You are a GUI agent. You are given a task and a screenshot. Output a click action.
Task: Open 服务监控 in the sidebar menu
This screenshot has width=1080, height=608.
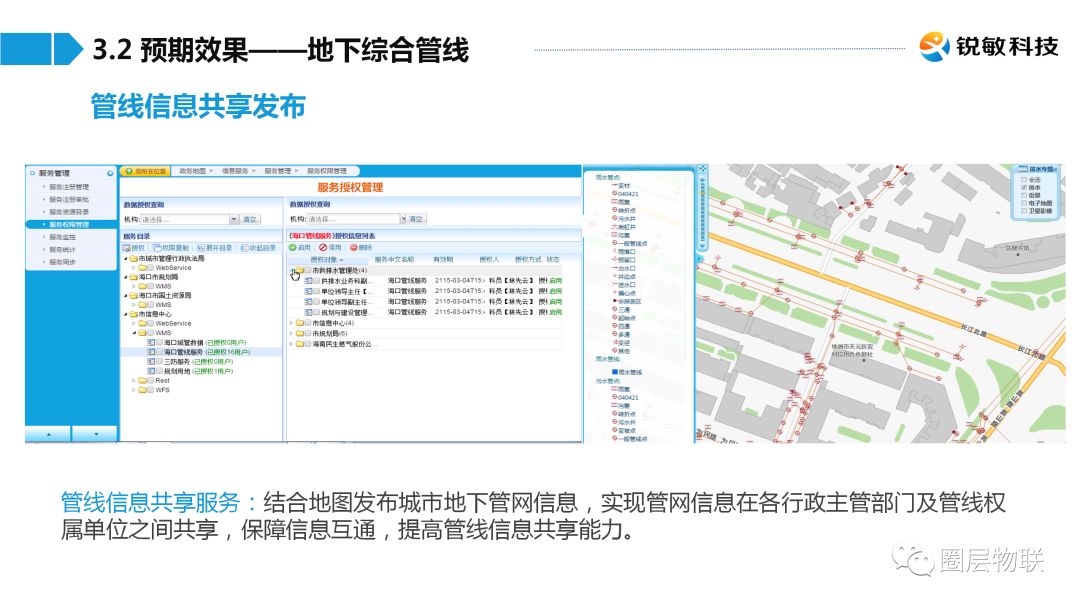coord(63,237)
